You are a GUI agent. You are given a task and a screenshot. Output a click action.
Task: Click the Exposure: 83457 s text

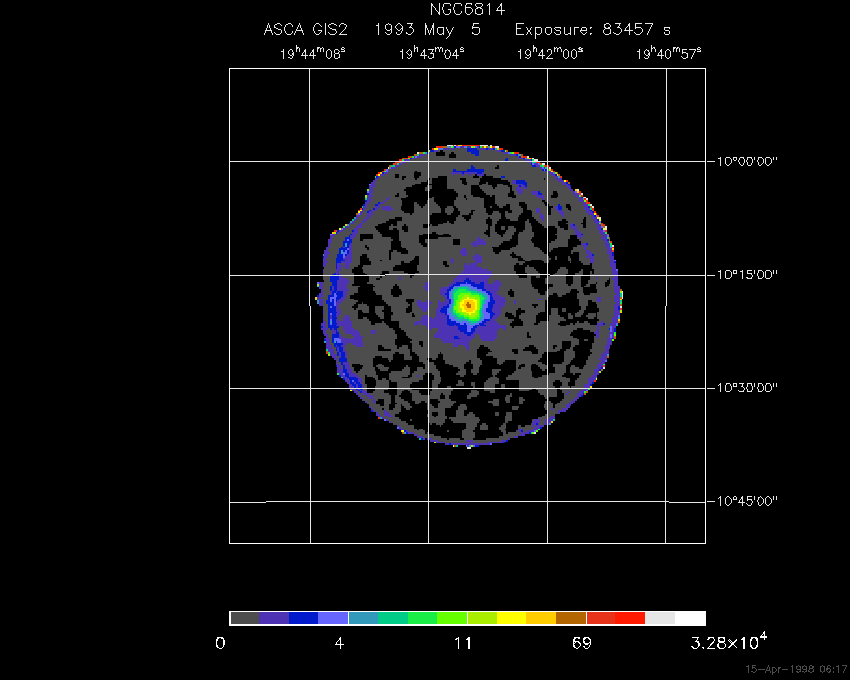pos(593,29)
